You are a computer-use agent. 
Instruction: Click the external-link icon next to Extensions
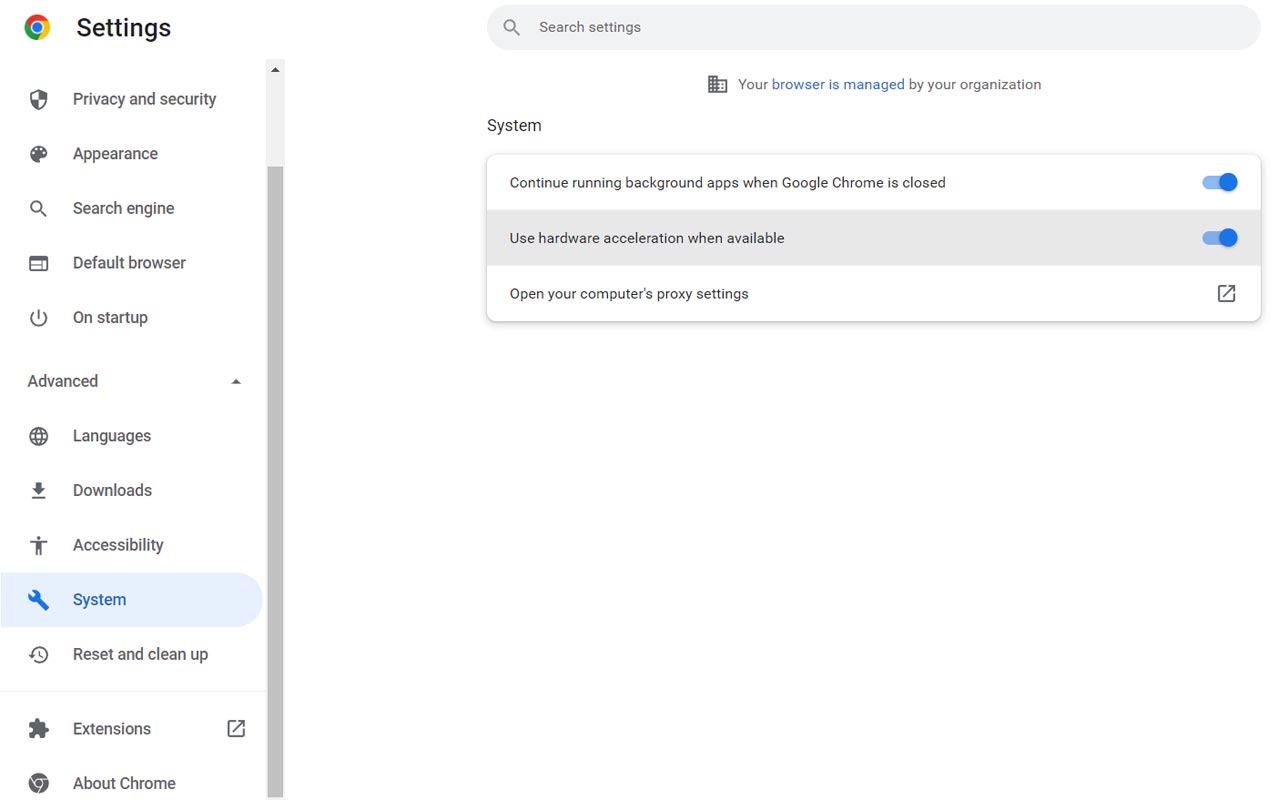click(x=236, y=728)
